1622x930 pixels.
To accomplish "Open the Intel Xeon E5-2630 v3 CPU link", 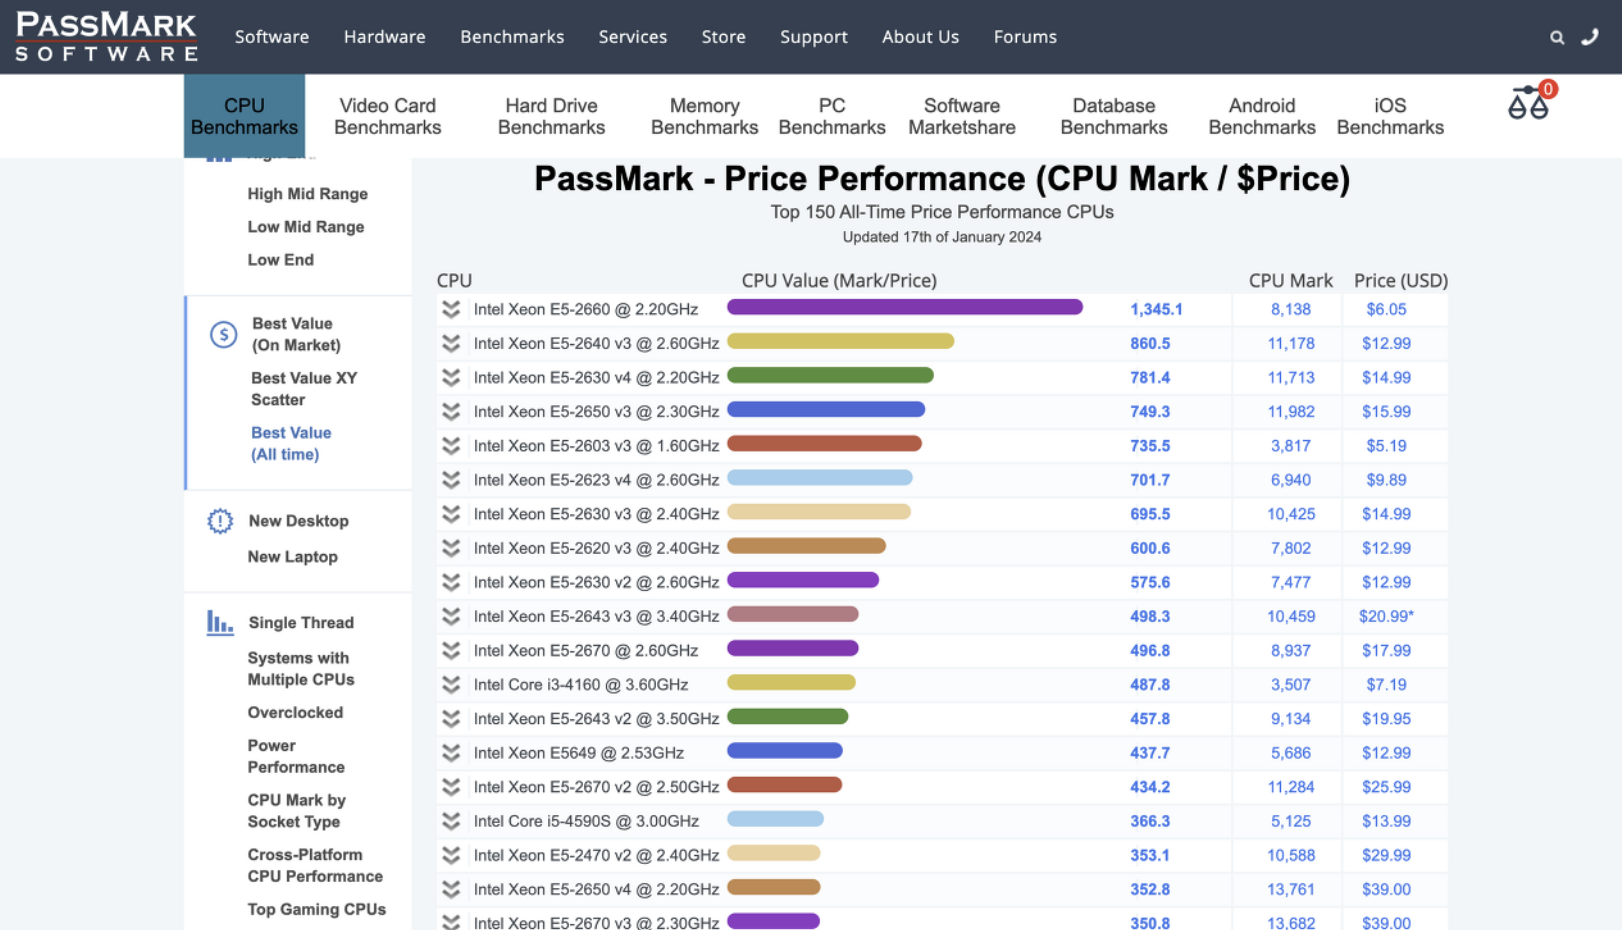I will coord(596,514).
